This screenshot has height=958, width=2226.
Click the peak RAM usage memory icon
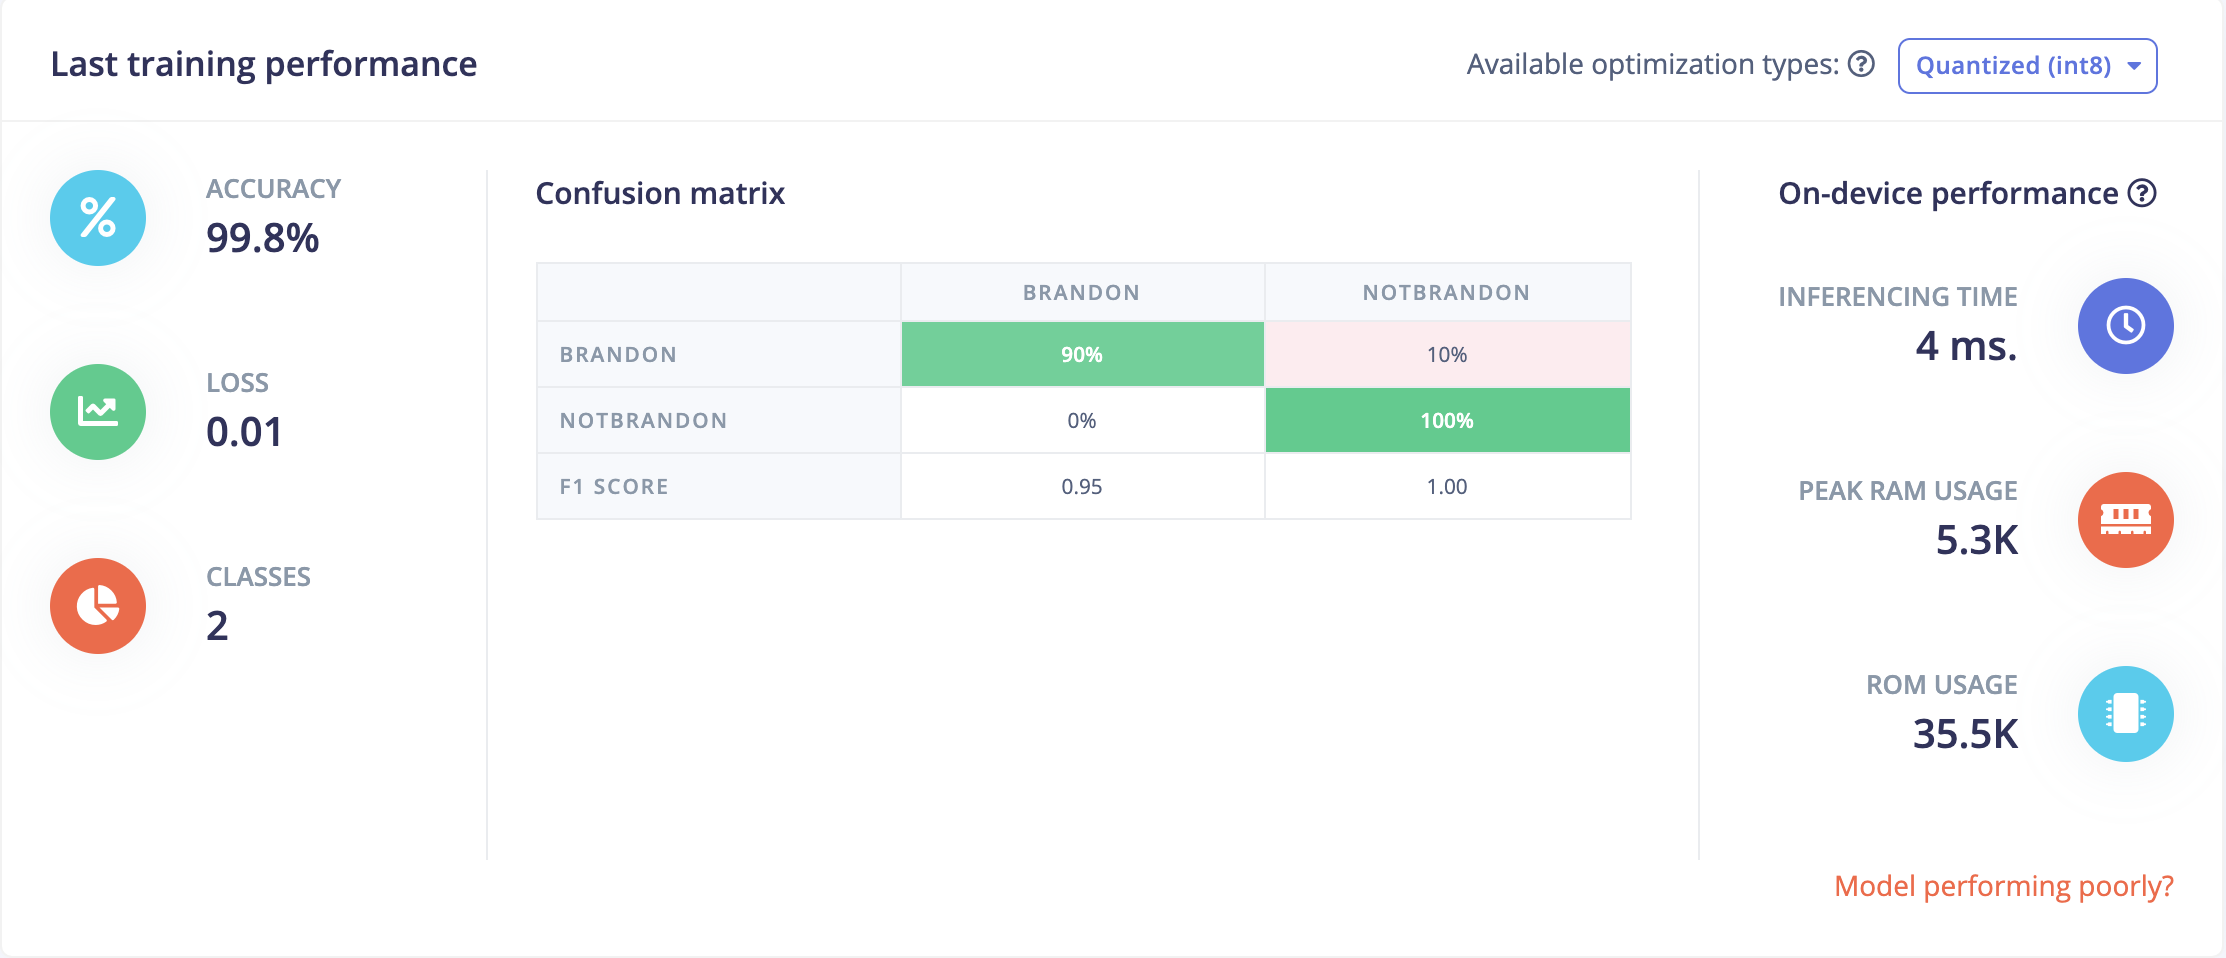pos(2125,520)
